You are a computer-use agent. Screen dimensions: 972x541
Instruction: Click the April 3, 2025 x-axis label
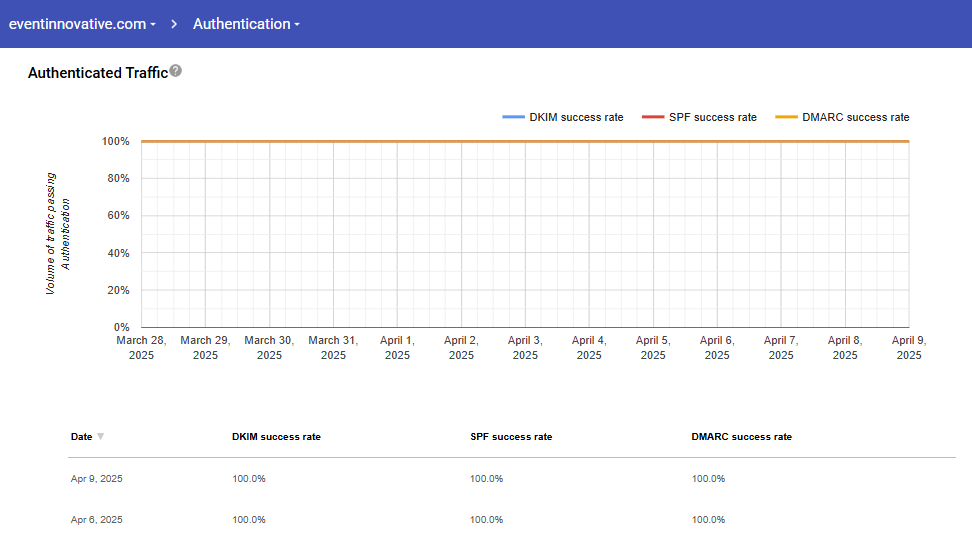(x=525, y=348)
